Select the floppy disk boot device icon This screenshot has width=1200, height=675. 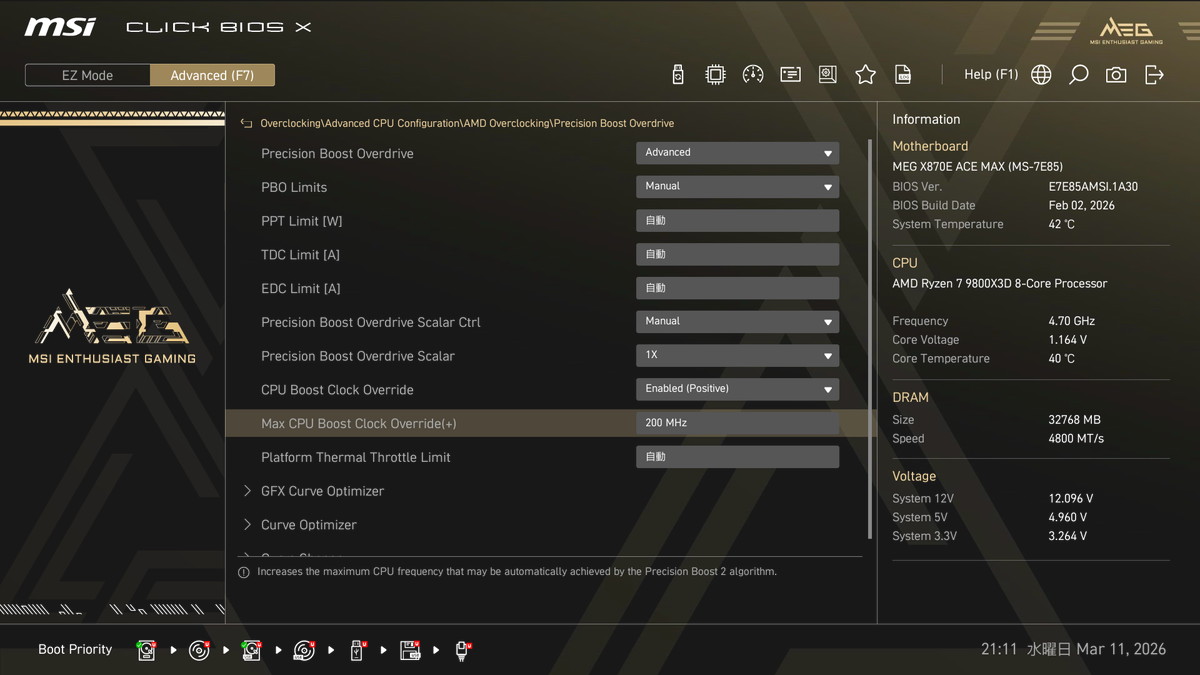click(410, 650)
